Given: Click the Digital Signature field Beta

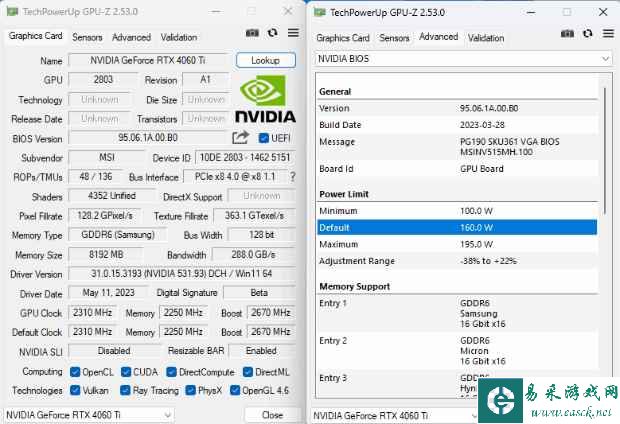Looking at the screenshot, I should [259, 293].
